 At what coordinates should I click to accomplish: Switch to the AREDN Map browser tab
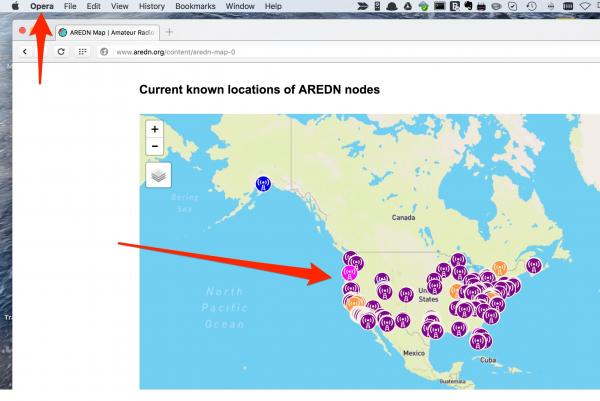[108, 33]
